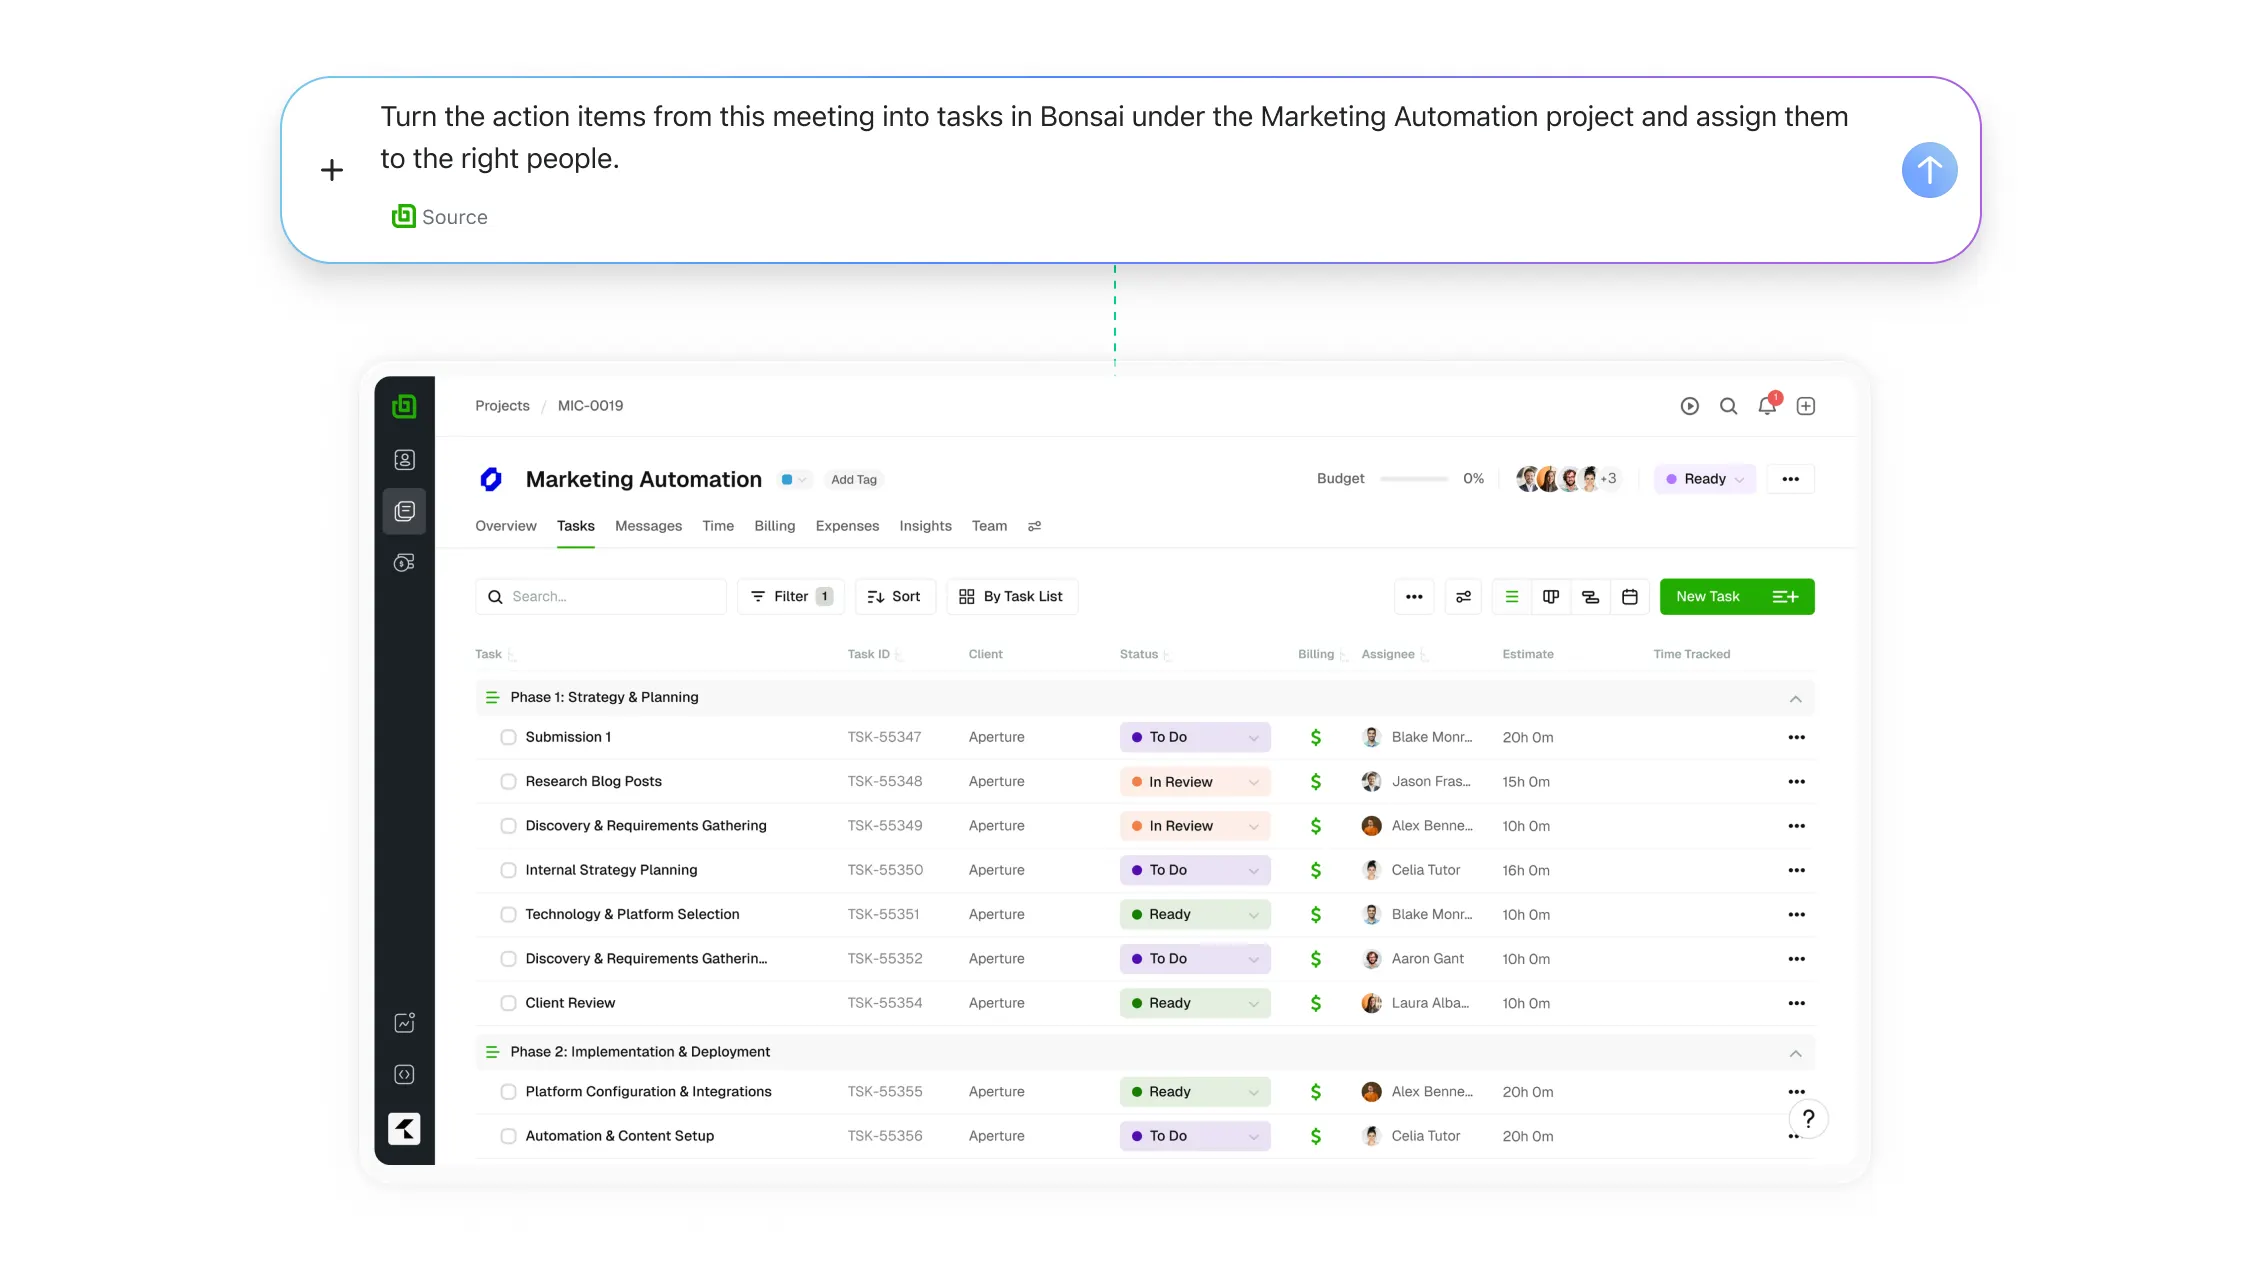The width and height of the screenshot is (2260, 1270).
Task: Switch to timeline Gantt view
Action: (x=1590, y=597)
